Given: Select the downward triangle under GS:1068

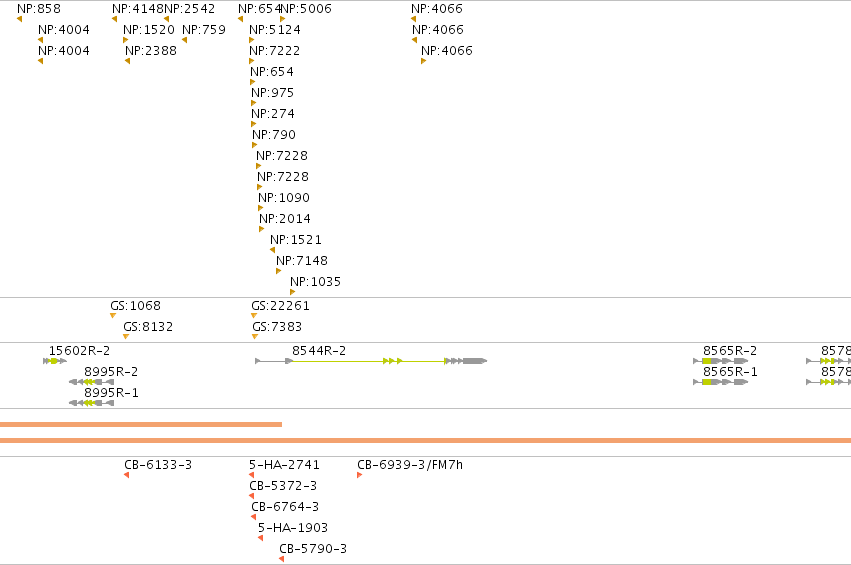Looking at the screenshot, I should coord(113,316).
